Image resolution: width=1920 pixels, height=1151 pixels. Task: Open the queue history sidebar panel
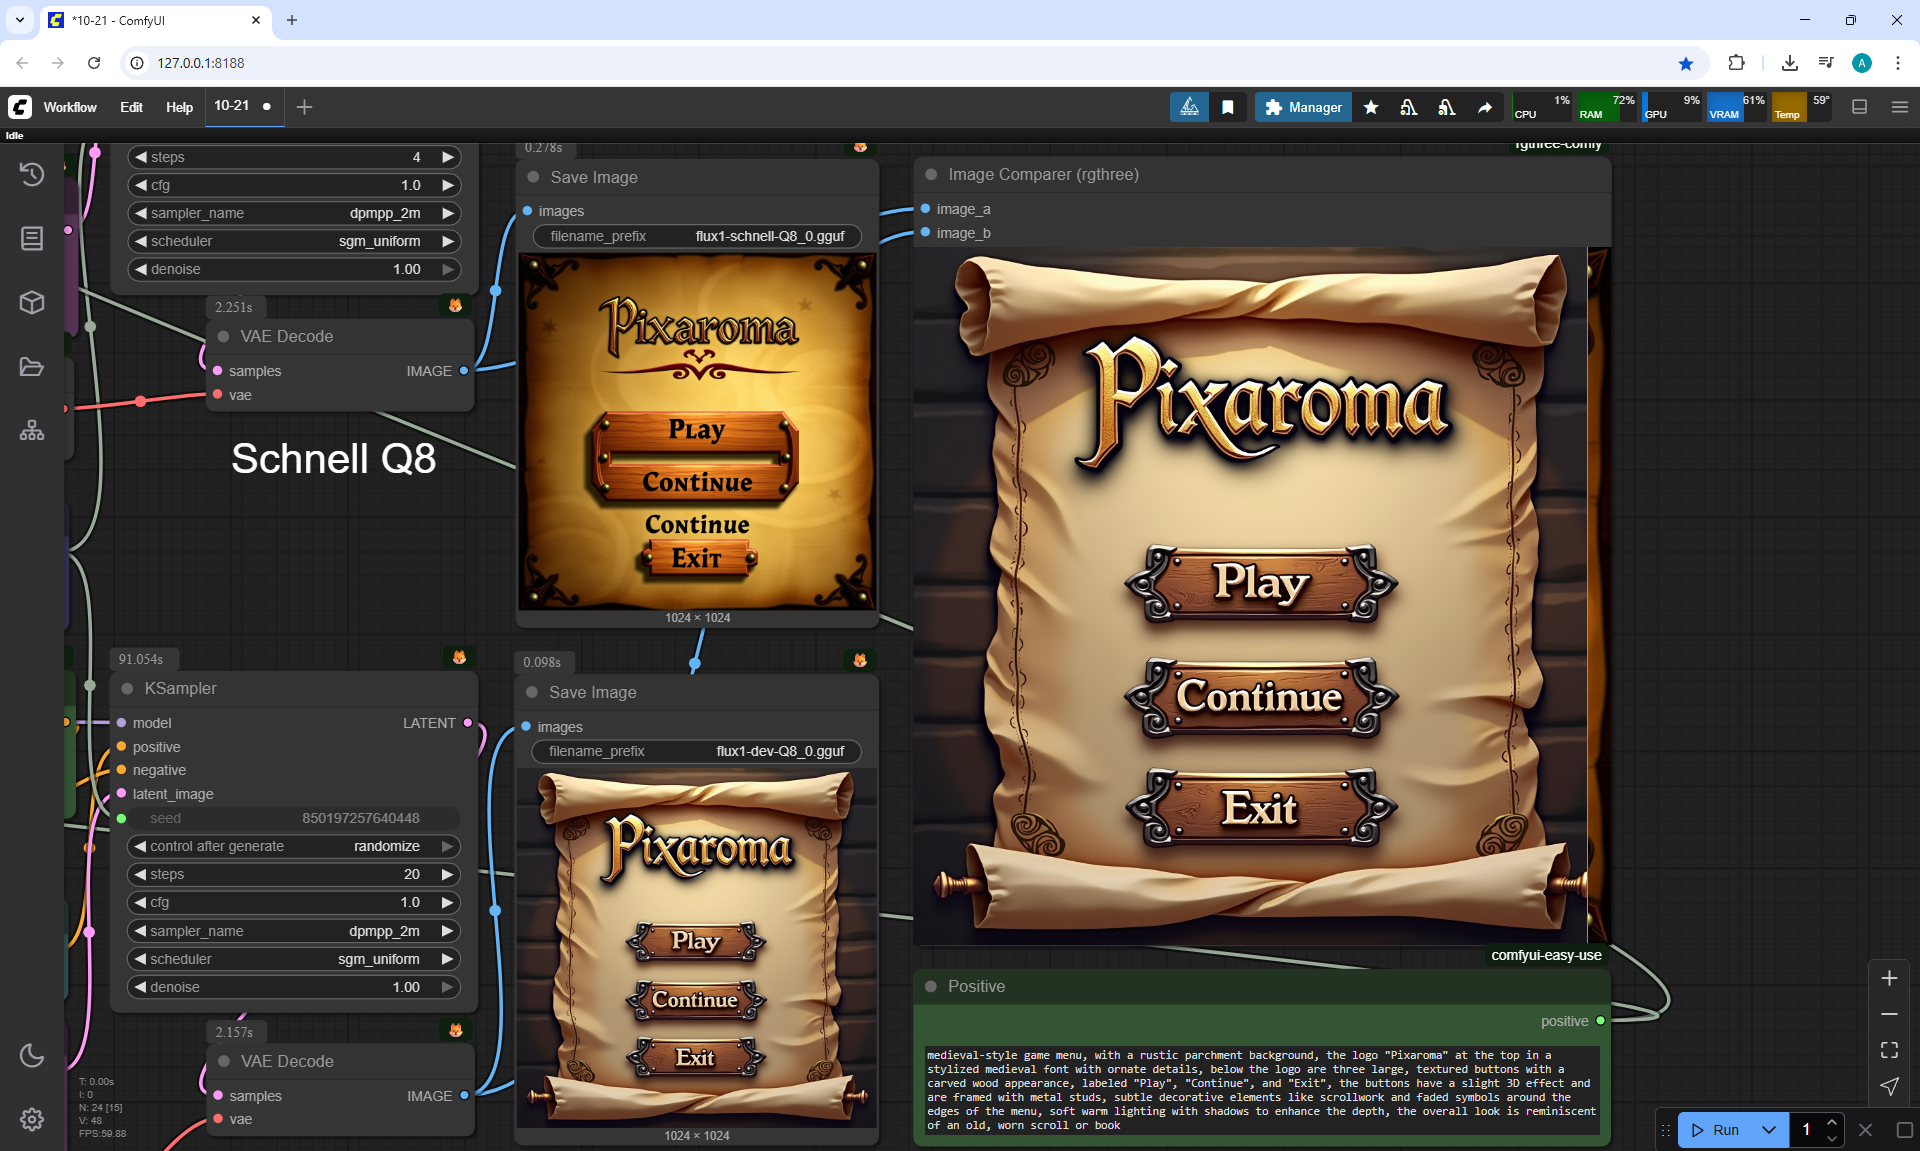(32, 174)
